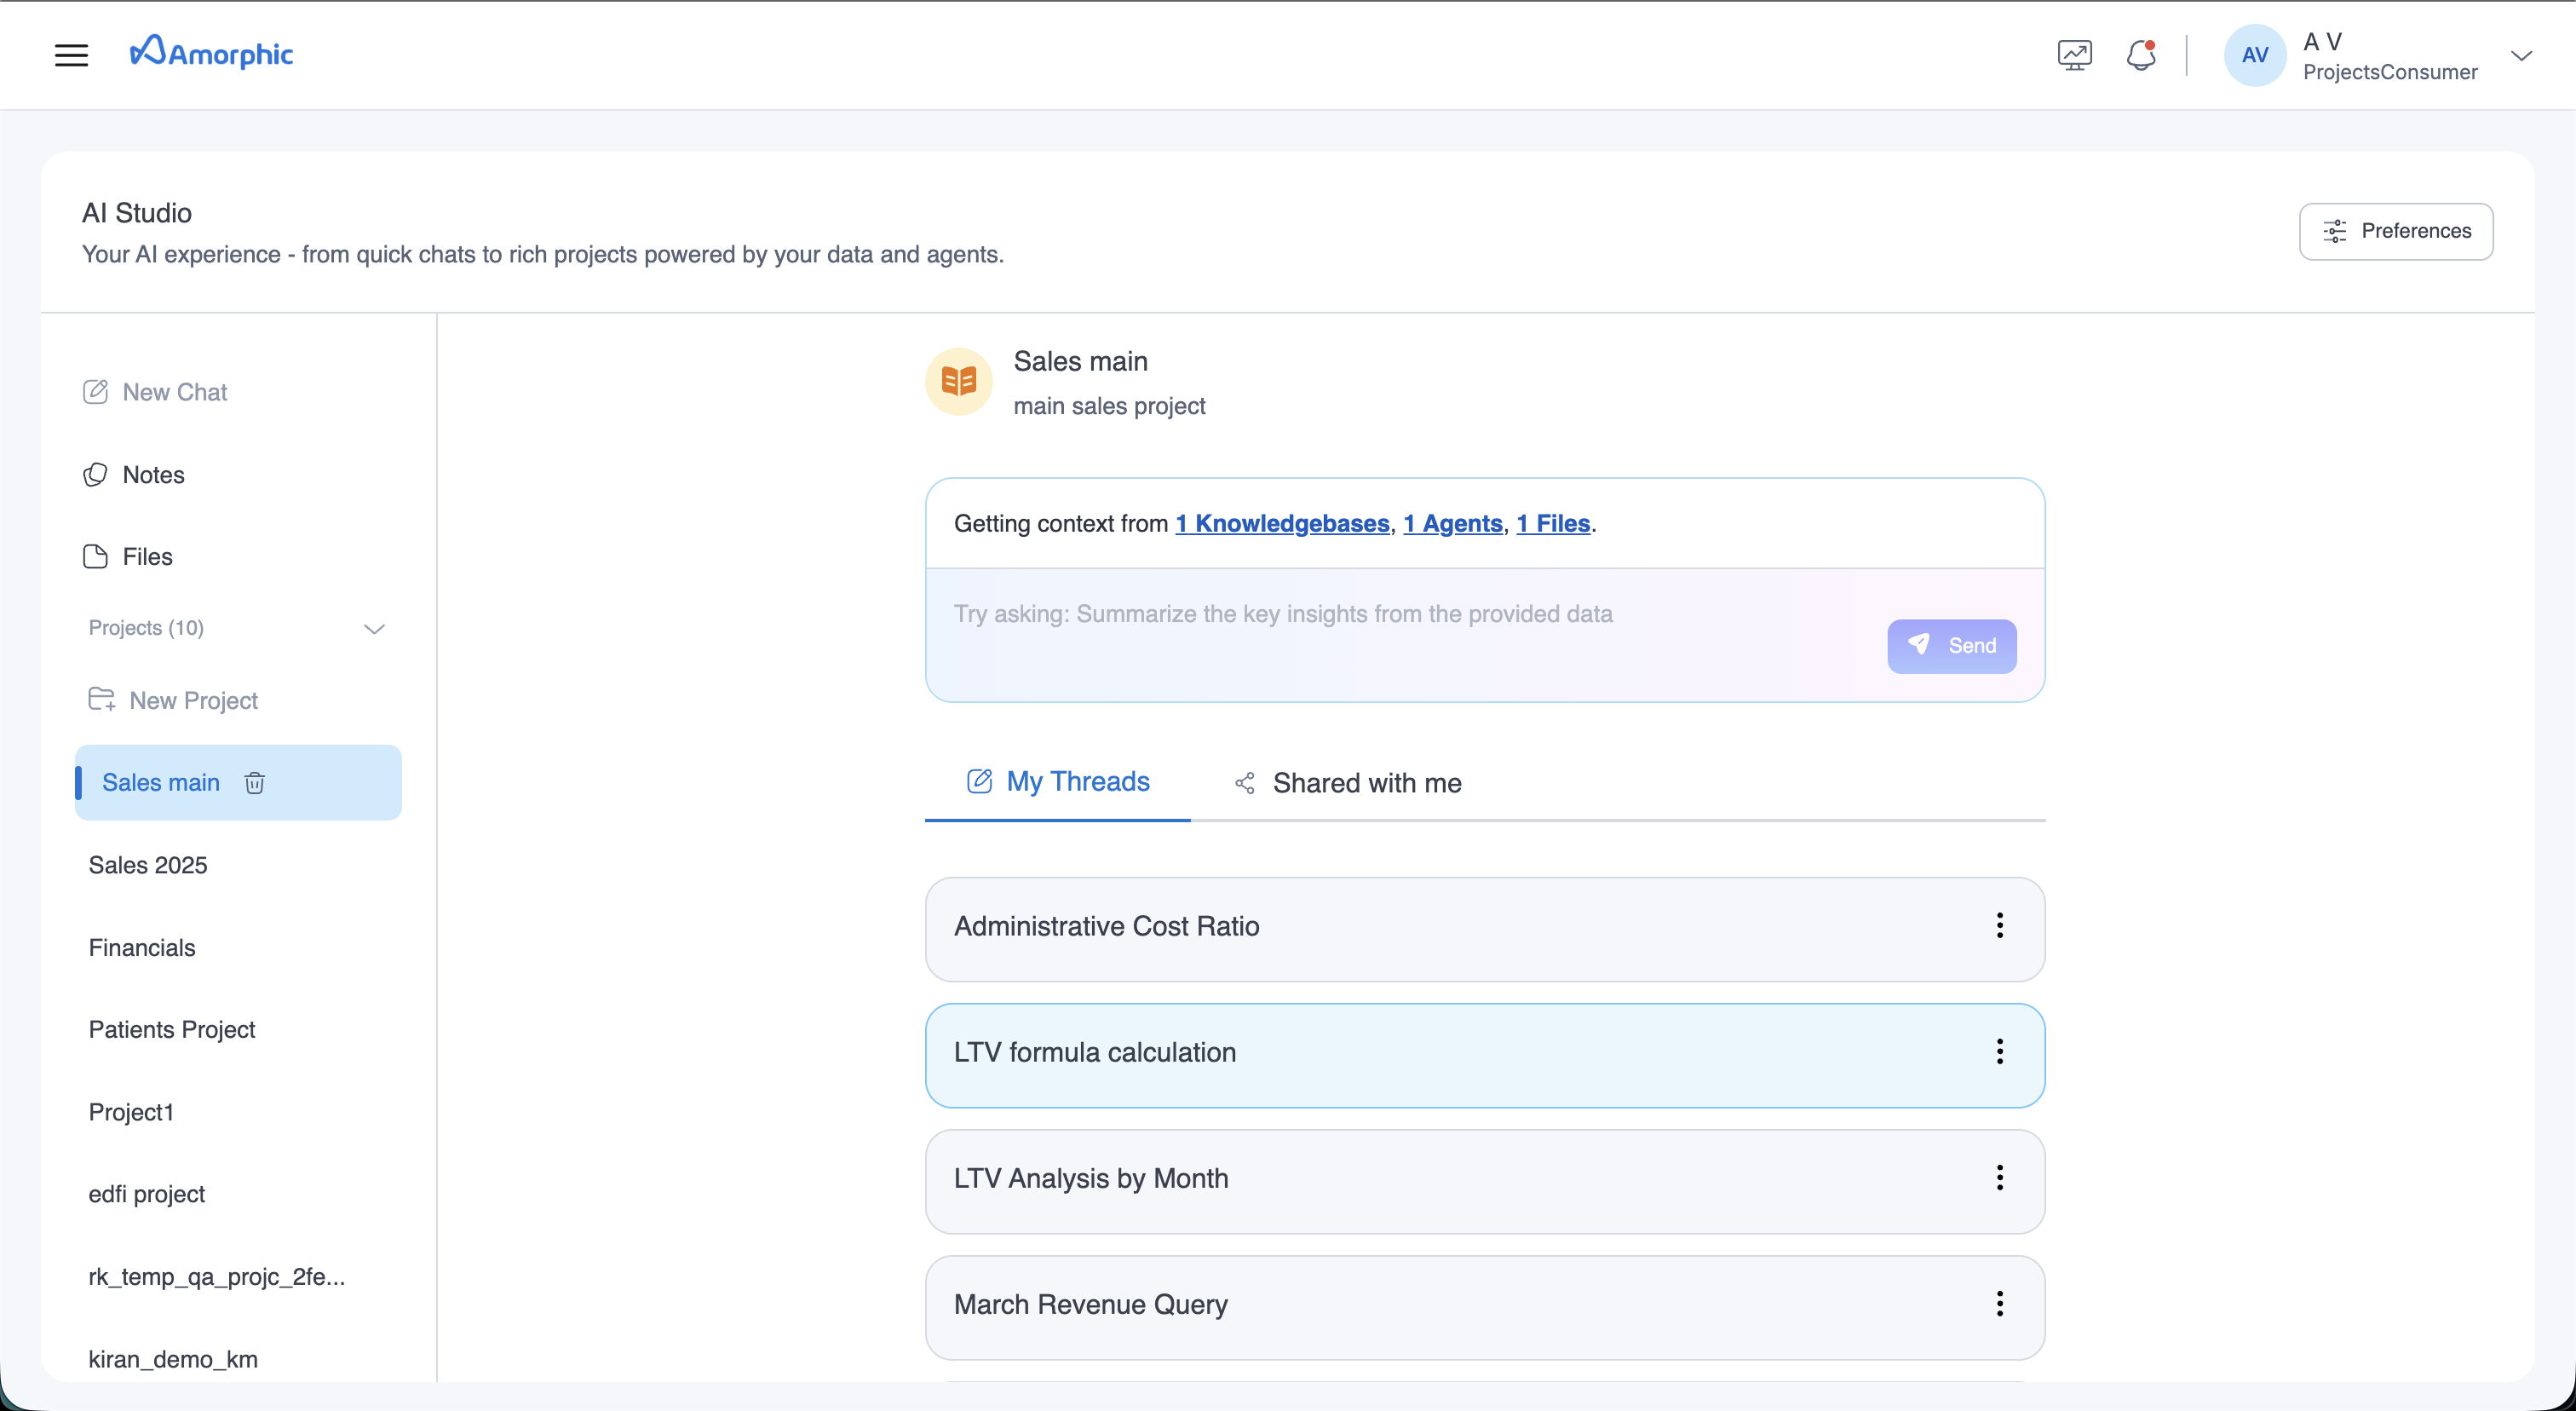Click the Send button
Screen dimensions: 2576x1411
[1951, 646]
